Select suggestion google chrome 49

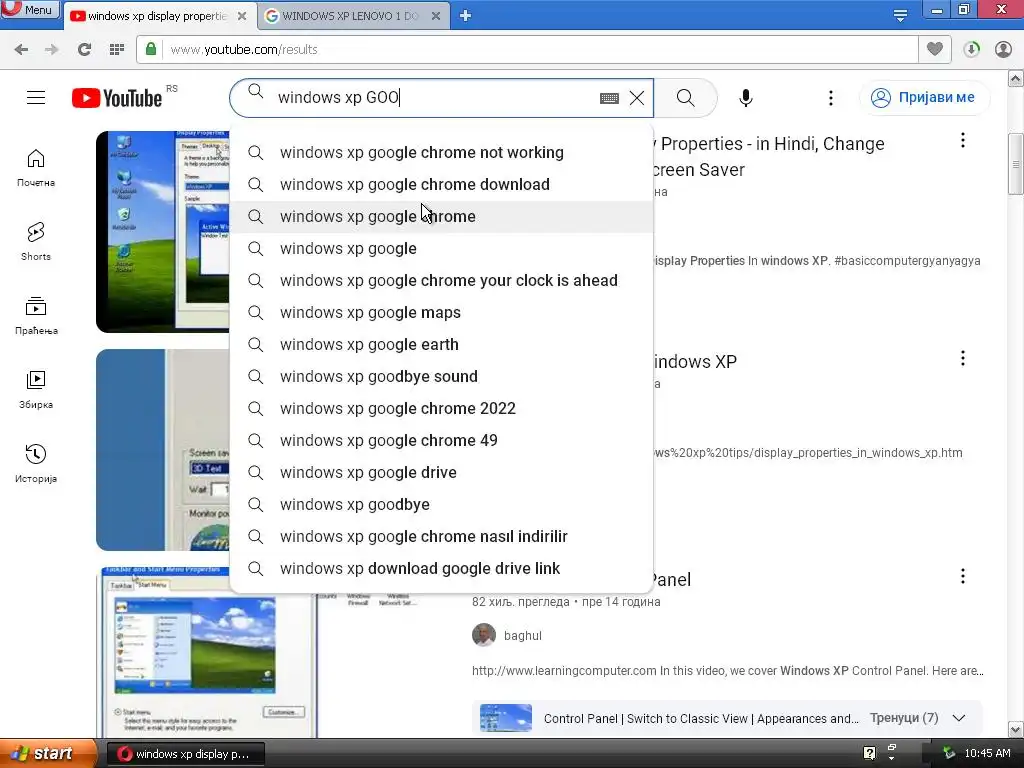441,440
